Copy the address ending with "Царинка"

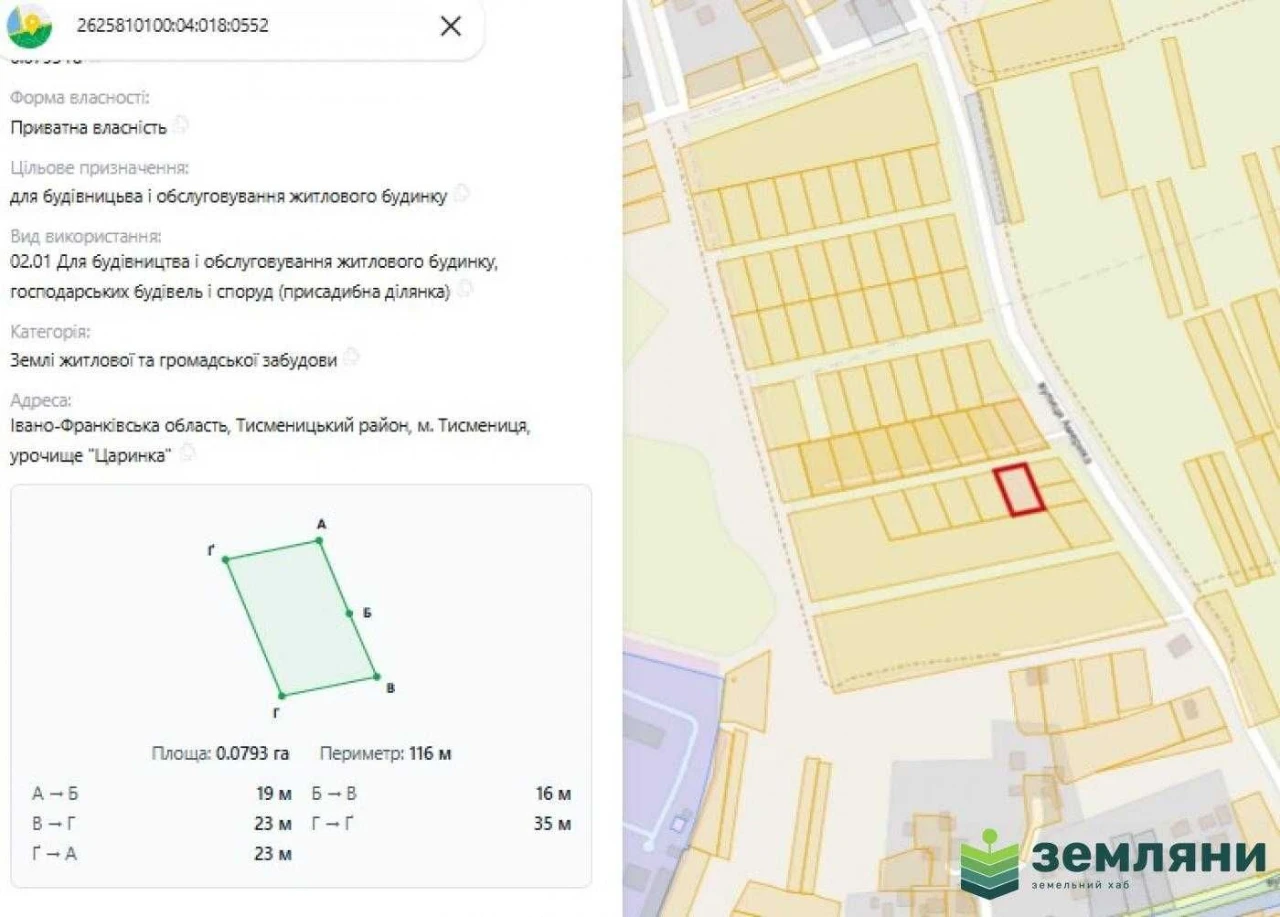tap(187, 454)
